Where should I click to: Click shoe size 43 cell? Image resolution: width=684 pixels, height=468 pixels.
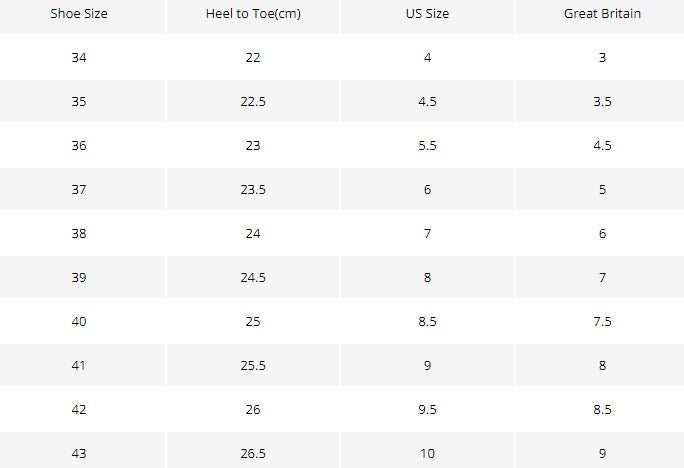[x=79, y=451]
